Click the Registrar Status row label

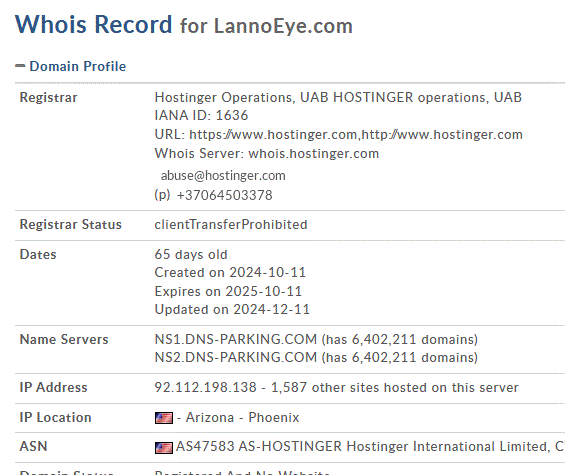click(x=70, y=224)
